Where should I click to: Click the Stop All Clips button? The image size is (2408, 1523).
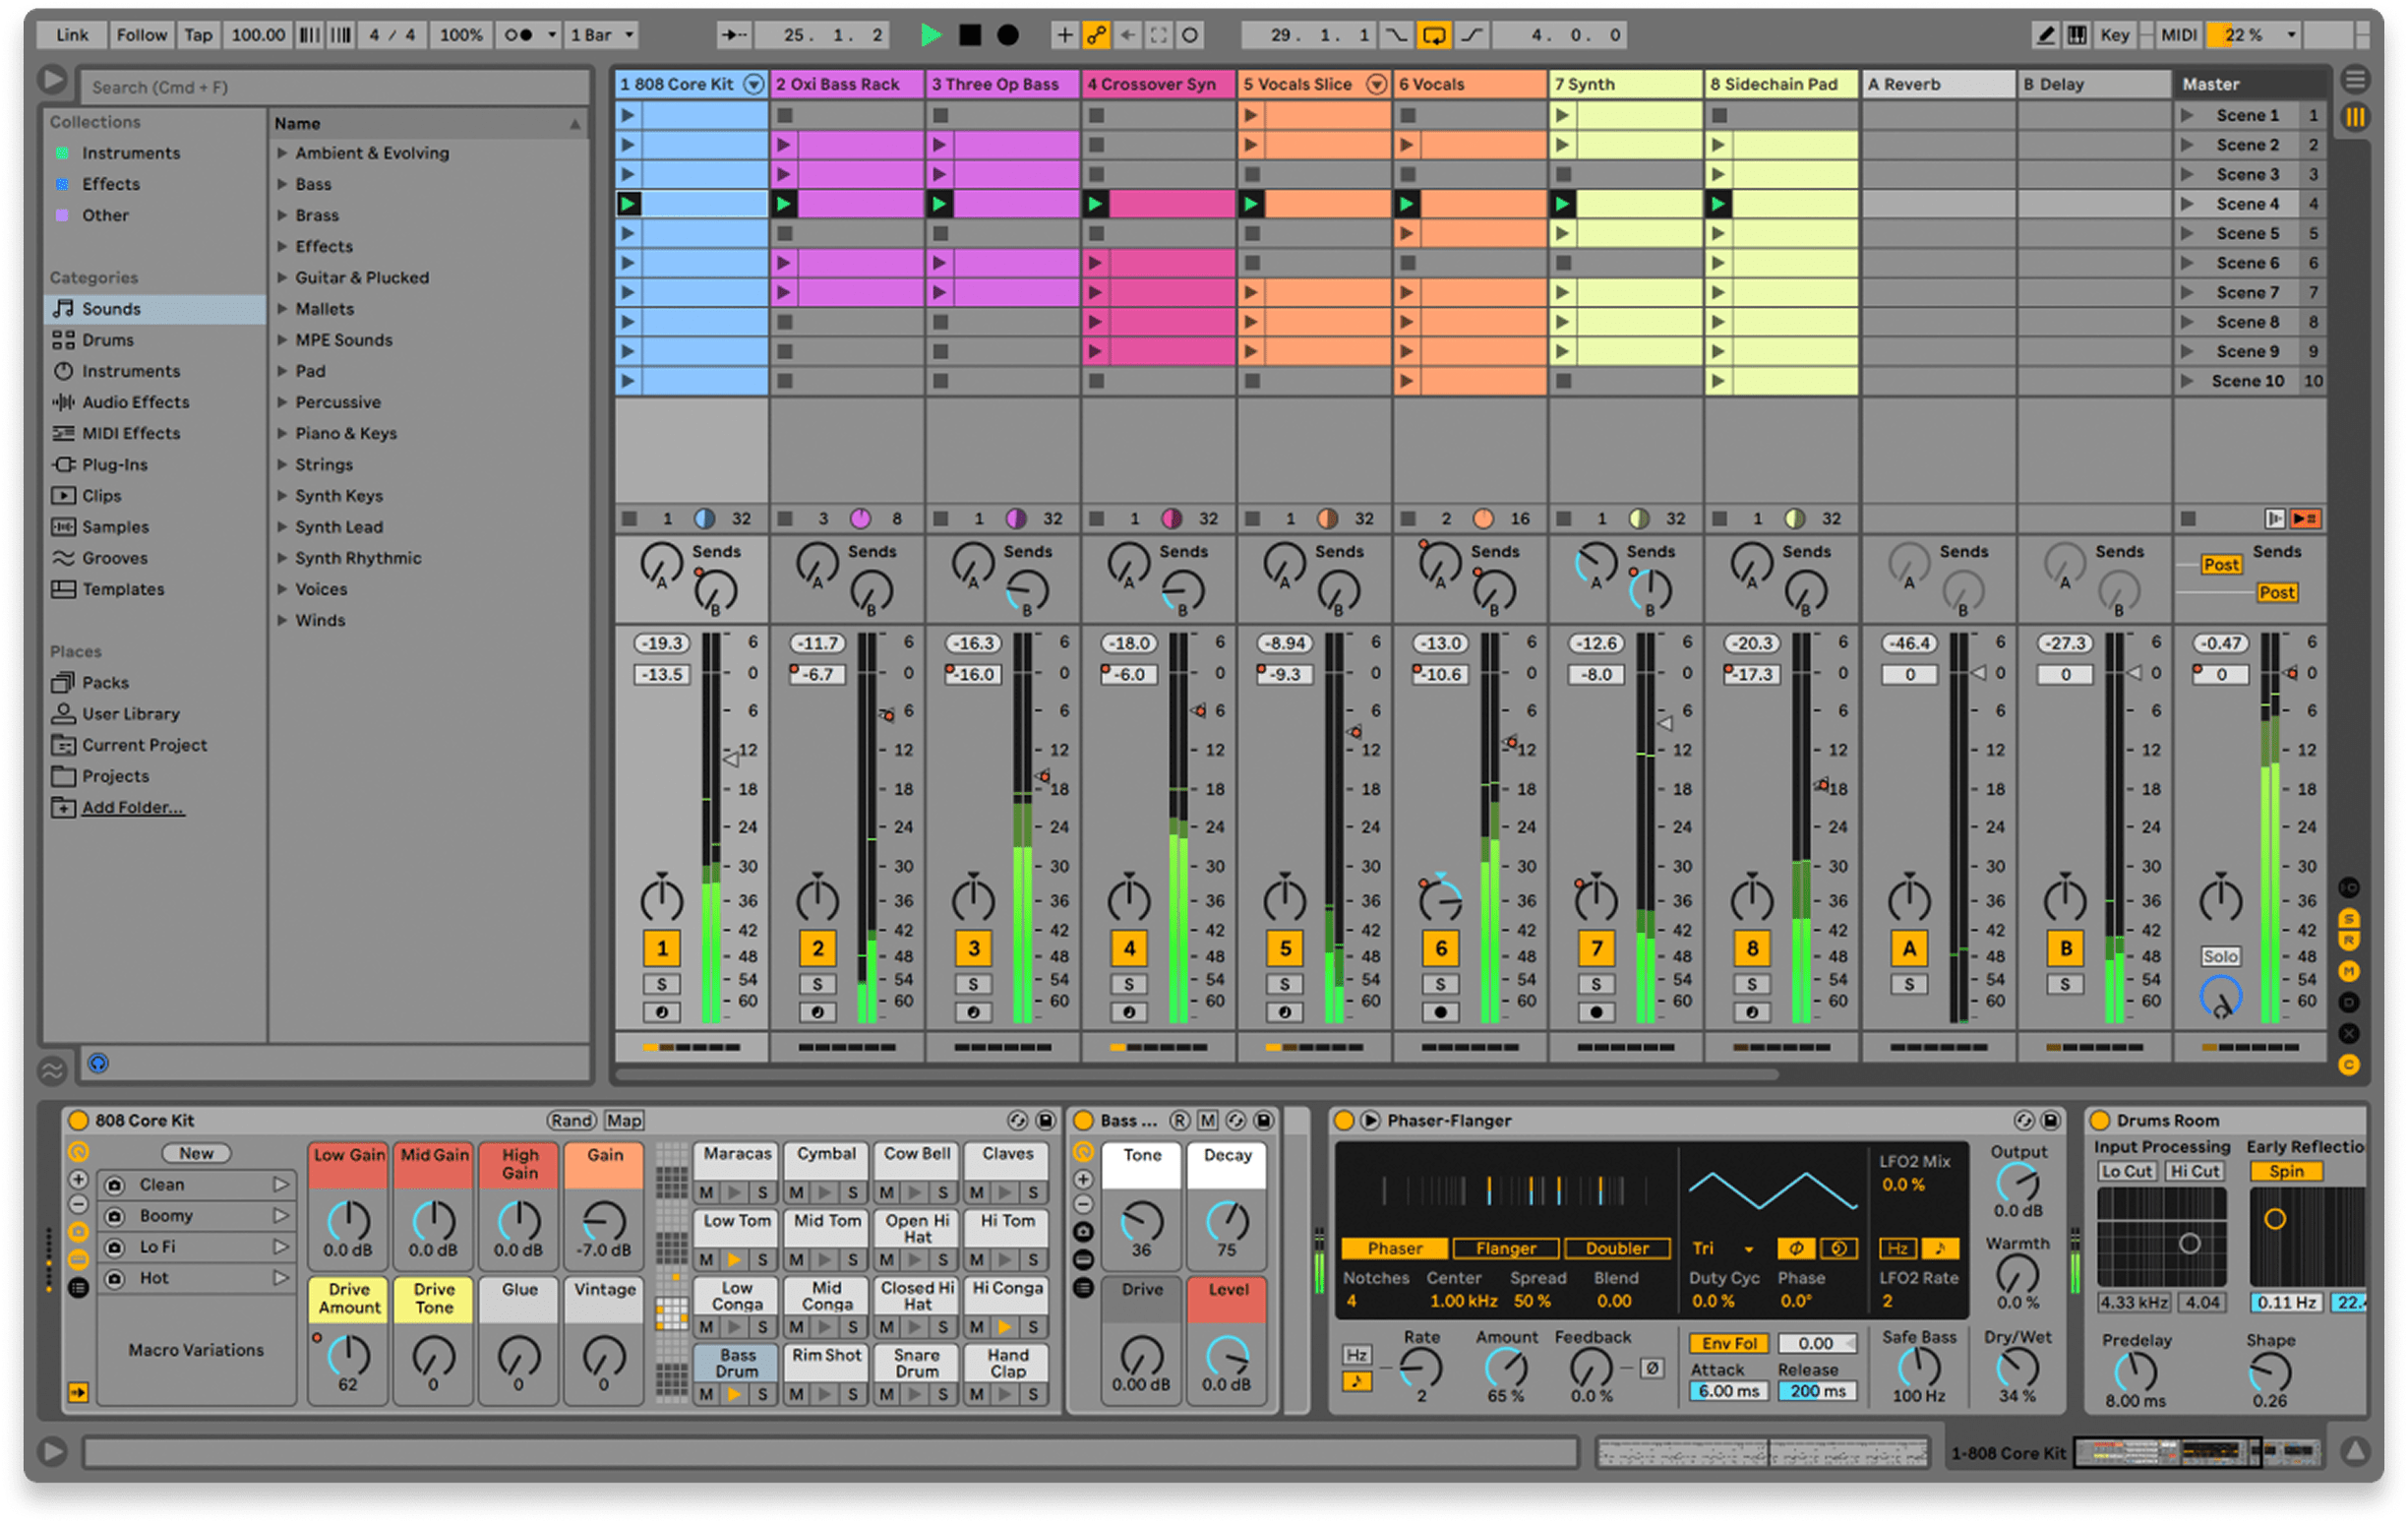point(2188,519)
